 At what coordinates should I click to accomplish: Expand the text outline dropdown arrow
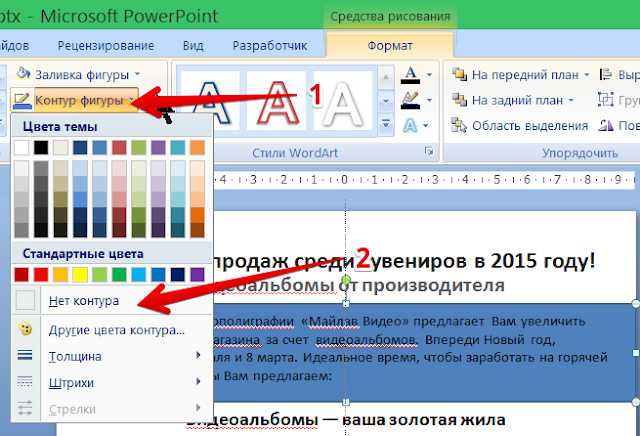pos(429,100)
